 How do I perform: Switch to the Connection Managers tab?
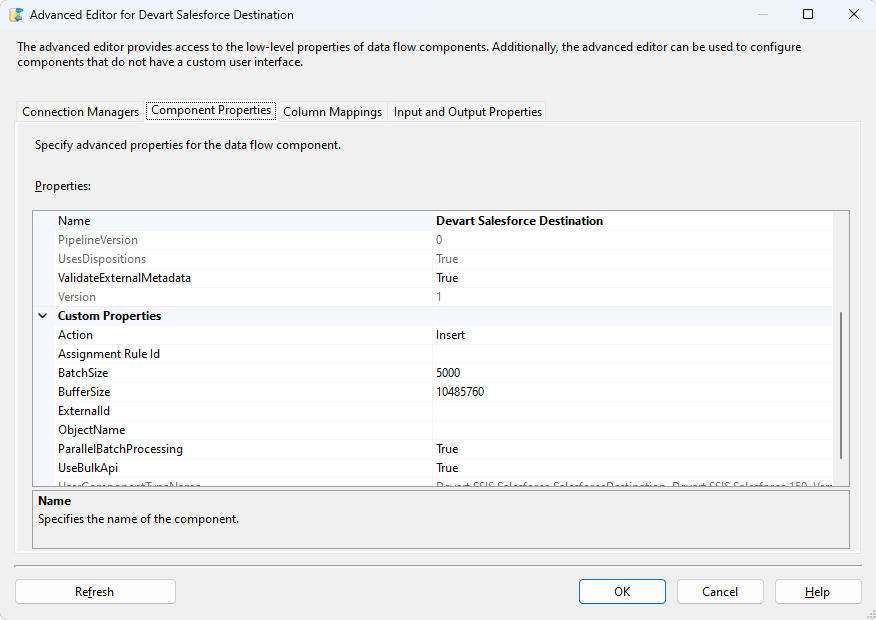(x=81, y=112)
